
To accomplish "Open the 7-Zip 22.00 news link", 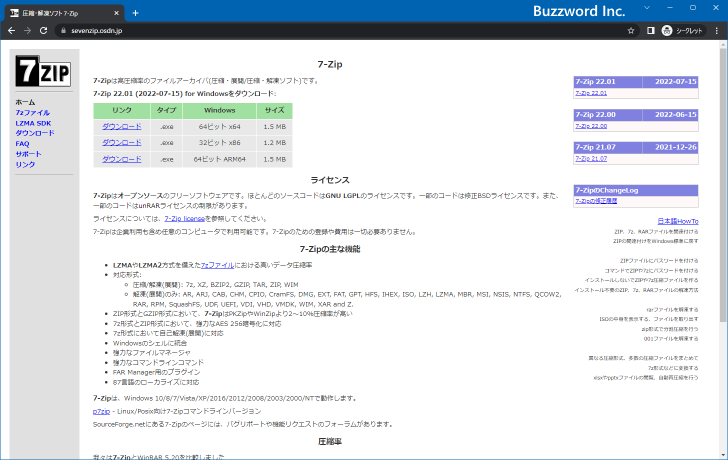I will pyautogui.click(x=591, y=126).
